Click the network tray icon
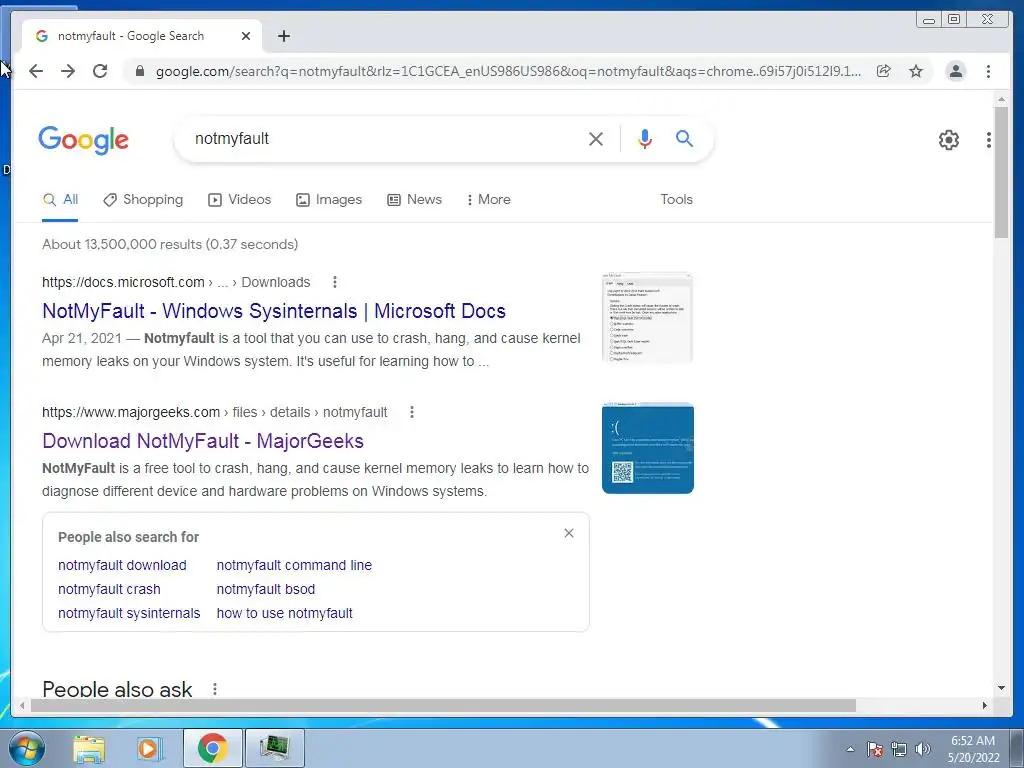Screen dimensions: 1024x768 899,749
